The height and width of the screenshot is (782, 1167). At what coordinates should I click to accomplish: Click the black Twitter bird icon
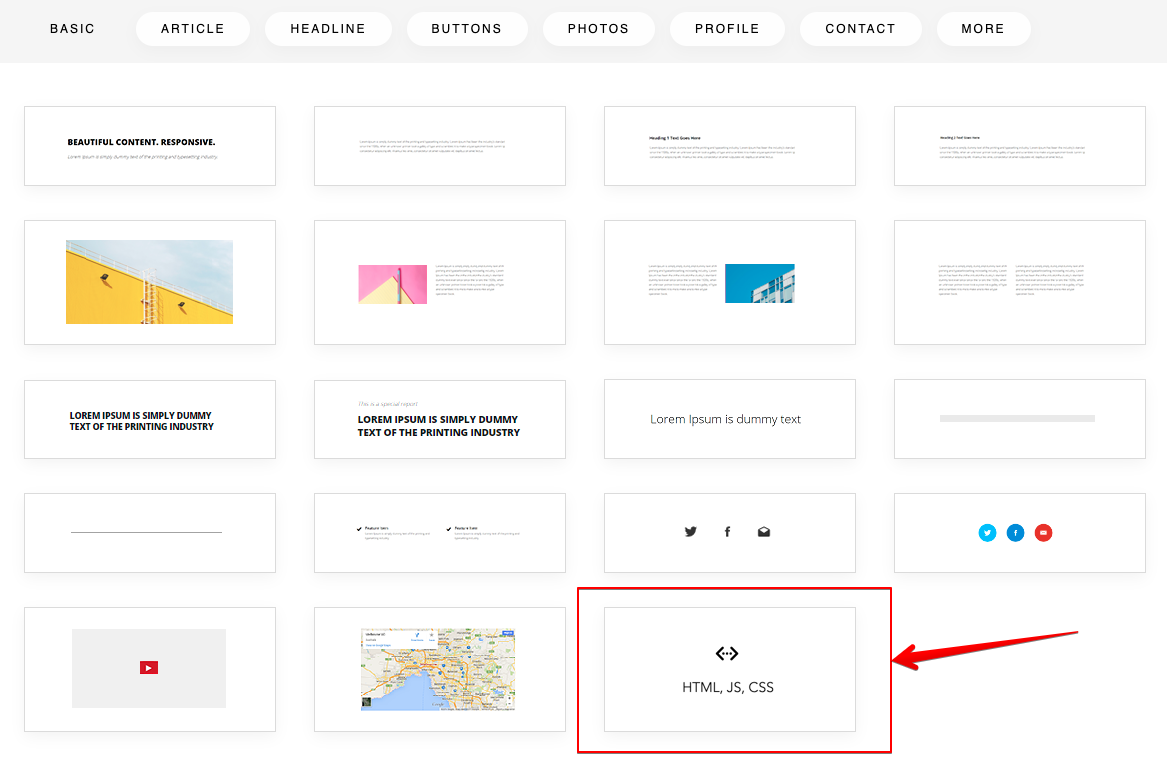(690, 532)
